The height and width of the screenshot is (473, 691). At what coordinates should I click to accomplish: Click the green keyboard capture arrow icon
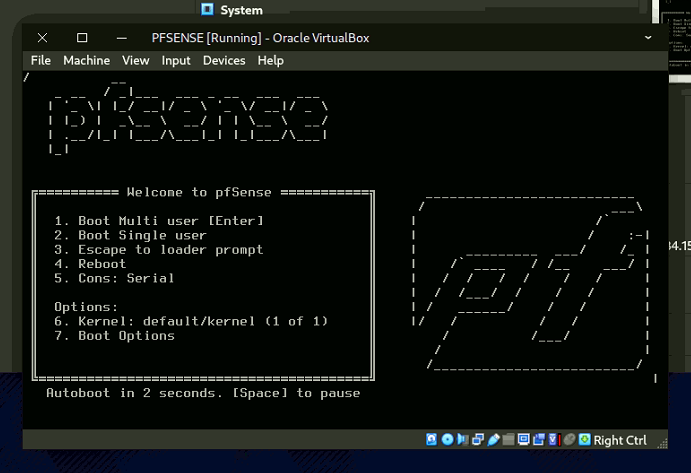tap(585, 440)
